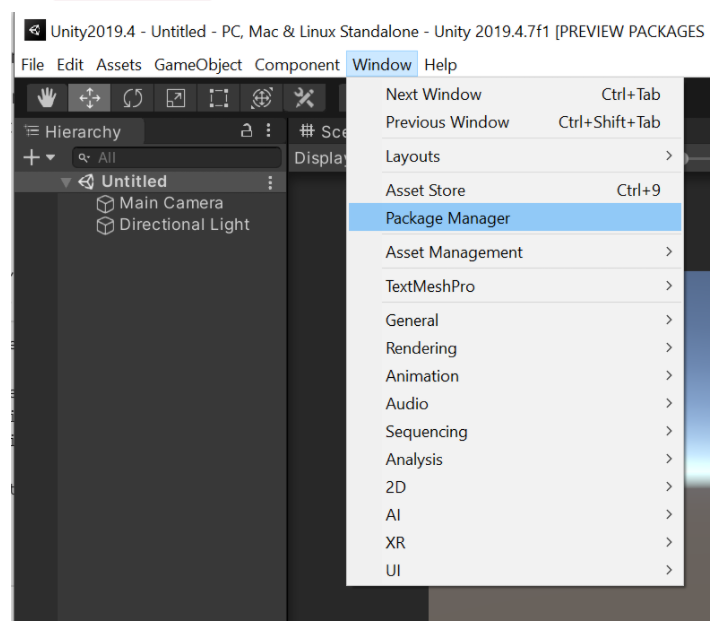Click the Directional Light cube icon
The height and width of the screenshot is (629, 713).
[105, 226]
